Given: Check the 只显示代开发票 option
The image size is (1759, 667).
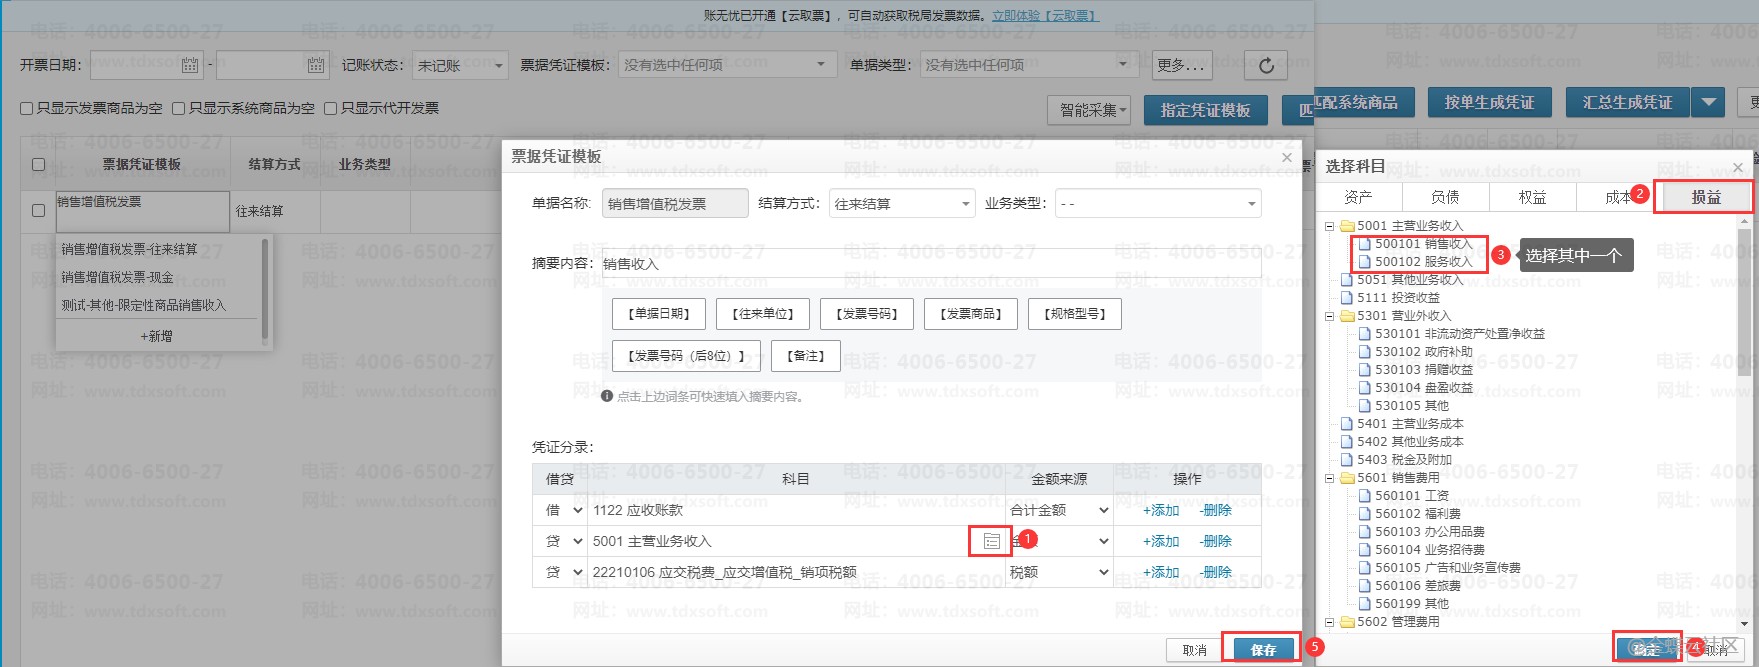Looking at the screenshot, I should pyautogui.click(x=331, y=108).
